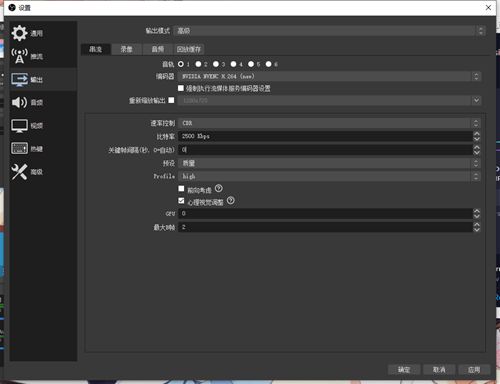Screen dimensions: 500x384
Task: Increase keyframe interval with the up arrow
Action: pyautogui.click(x=477, y=147)
